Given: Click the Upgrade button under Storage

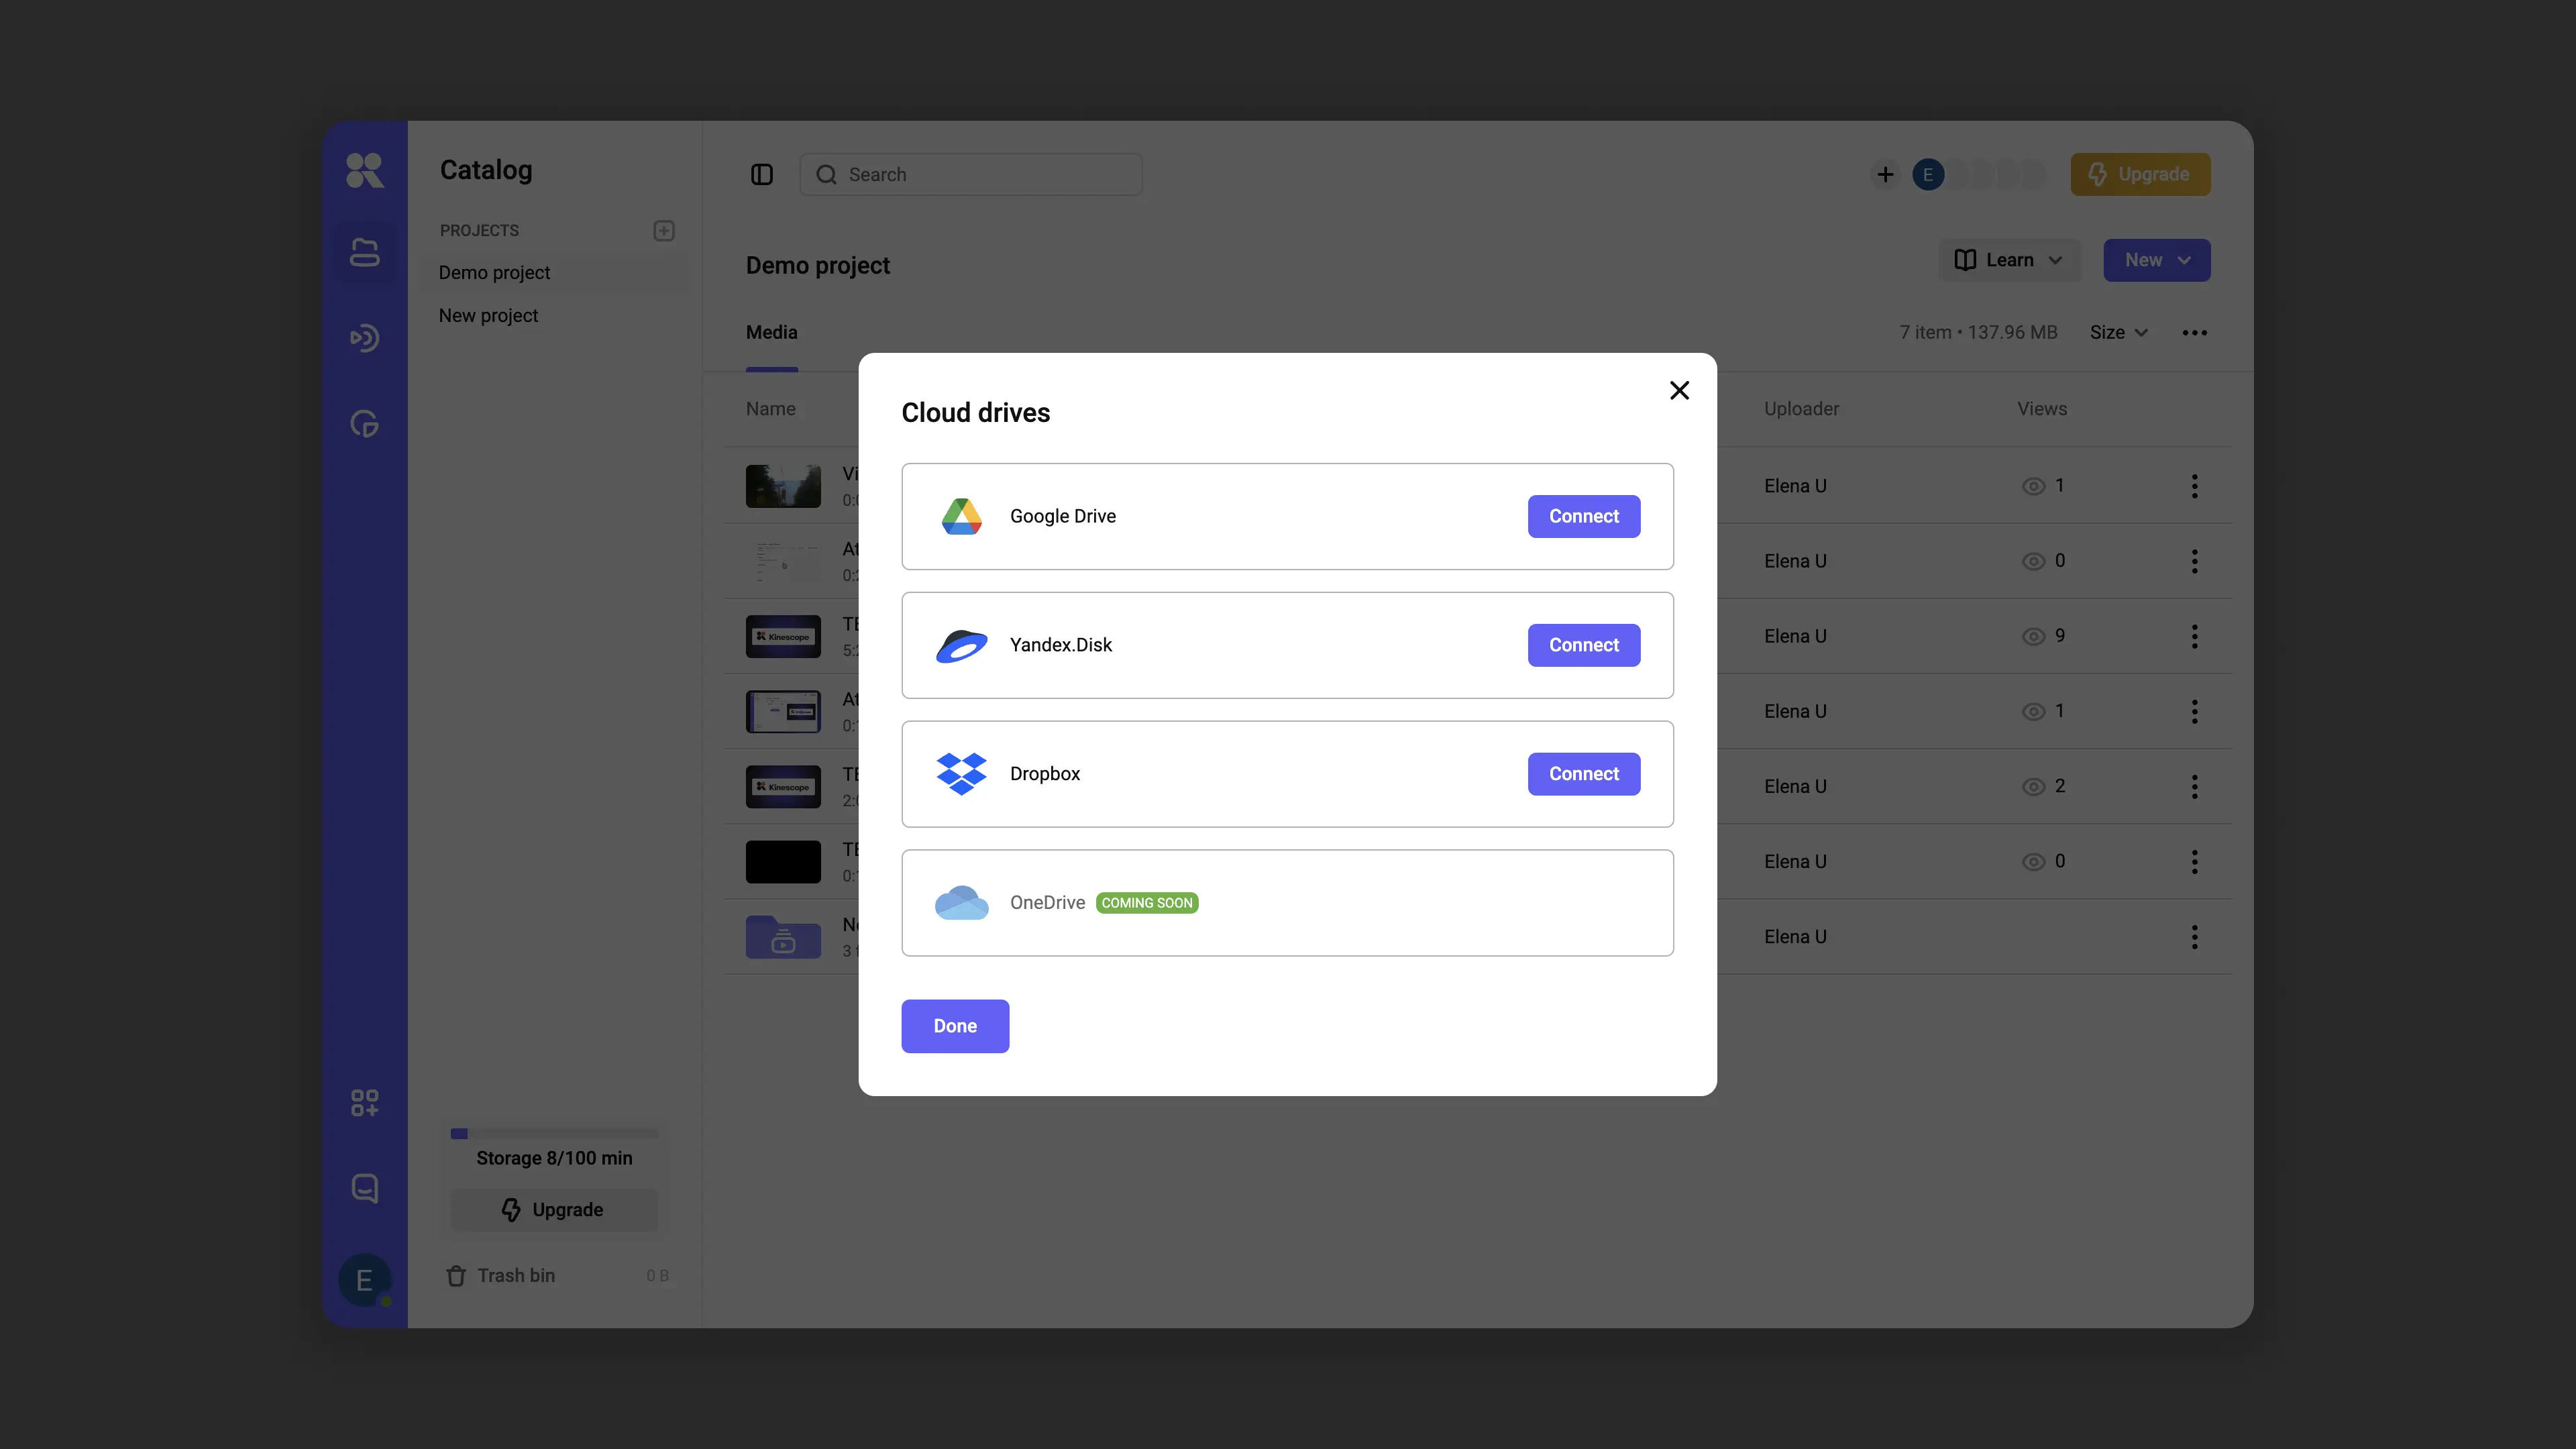Looking at the screenshot, I should click(x=554, y=1210).
